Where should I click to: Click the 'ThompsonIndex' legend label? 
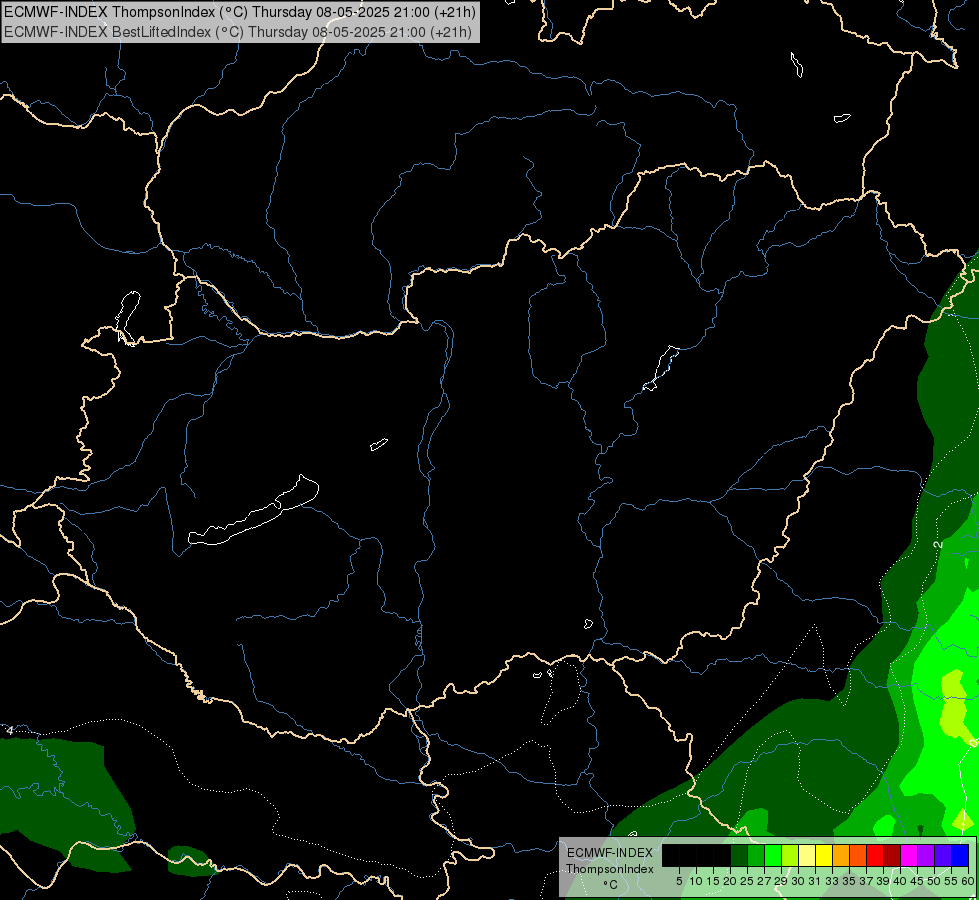click(610, 869)
